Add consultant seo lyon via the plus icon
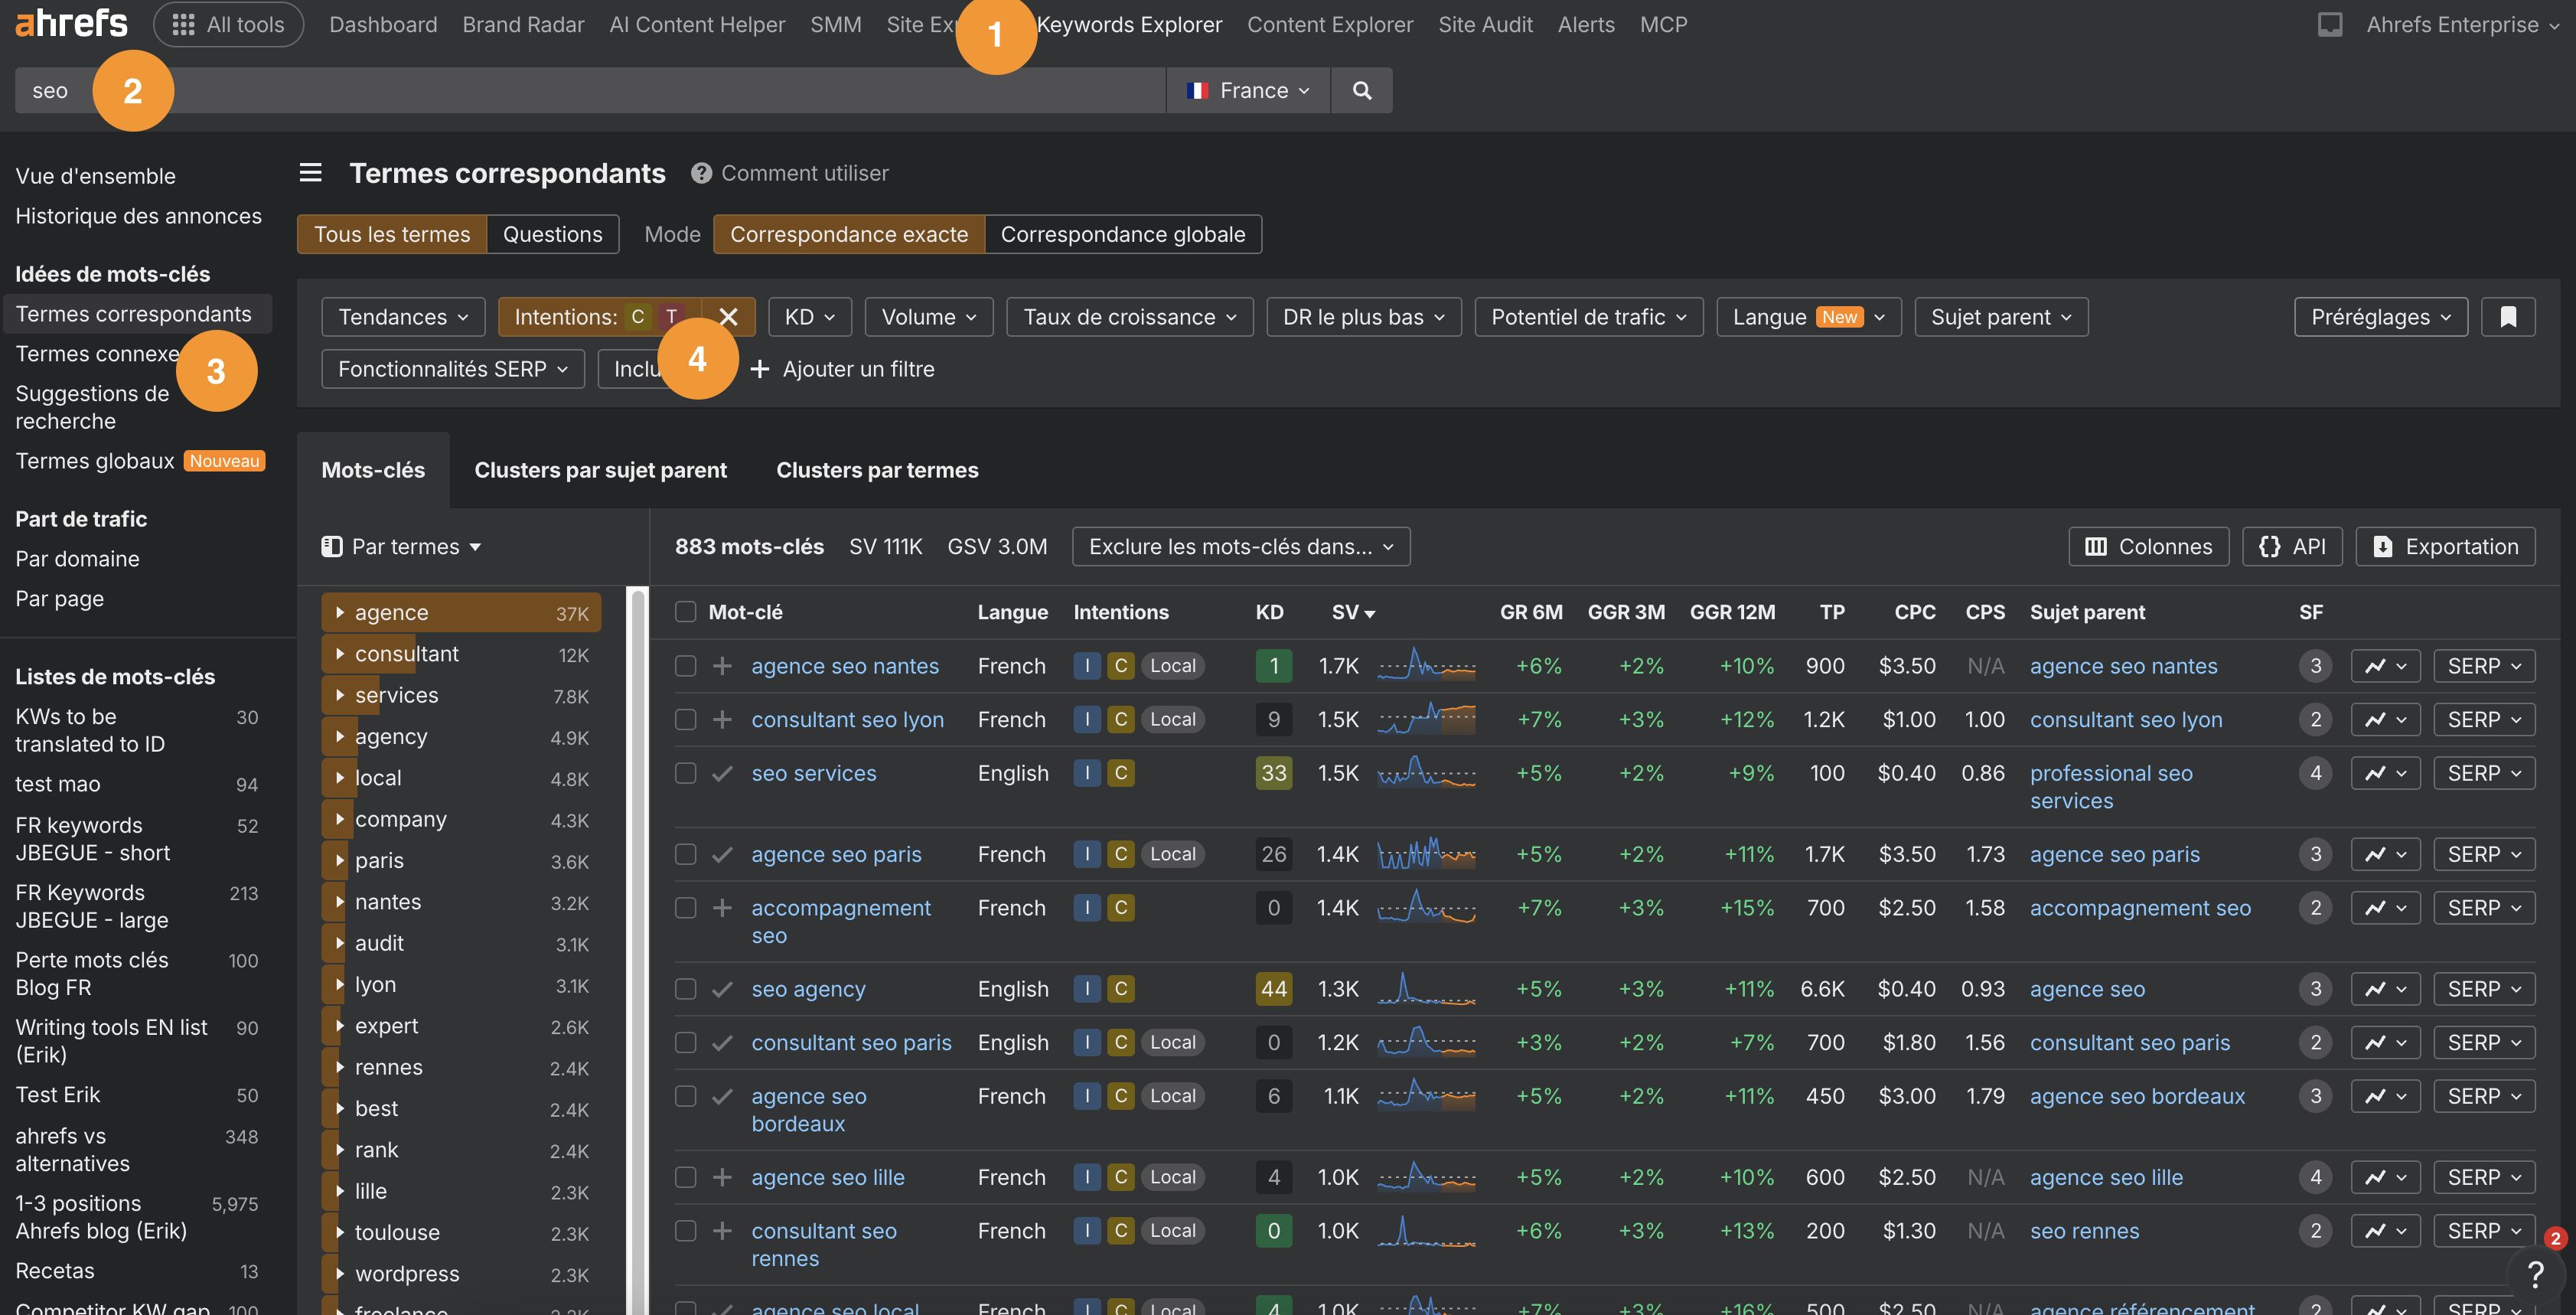 pyautogui.click(x=722, y=719)
